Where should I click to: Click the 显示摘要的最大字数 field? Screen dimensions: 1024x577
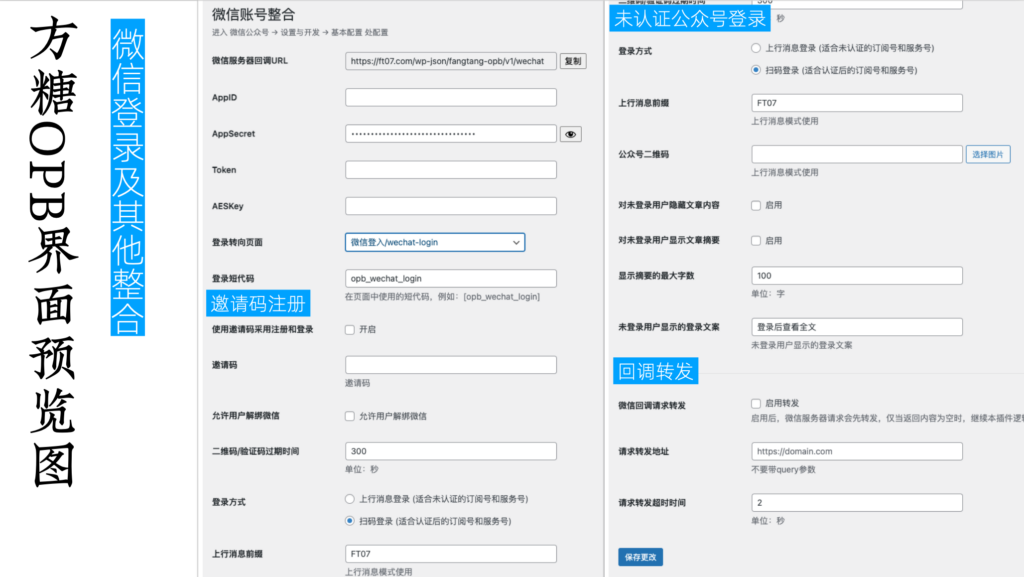(856, 275)
